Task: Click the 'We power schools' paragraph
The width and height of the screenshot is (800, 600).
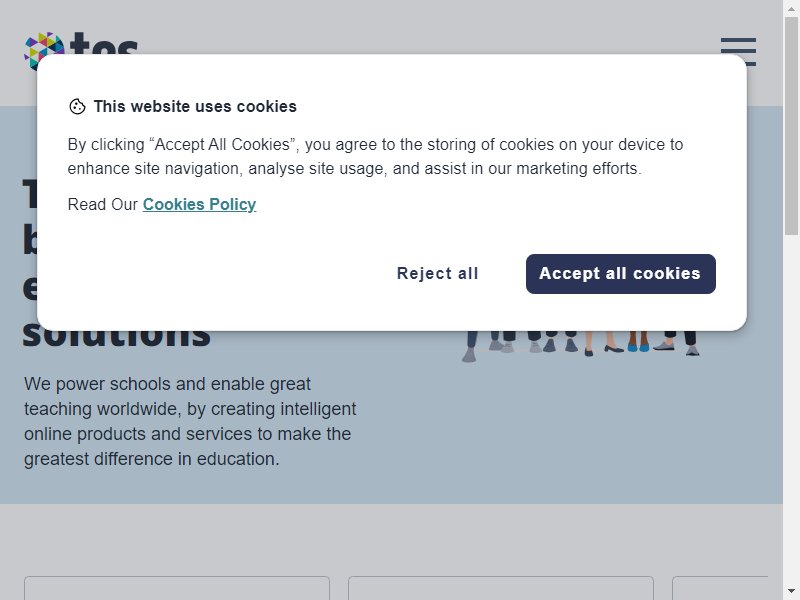Action: click(190, 421)
